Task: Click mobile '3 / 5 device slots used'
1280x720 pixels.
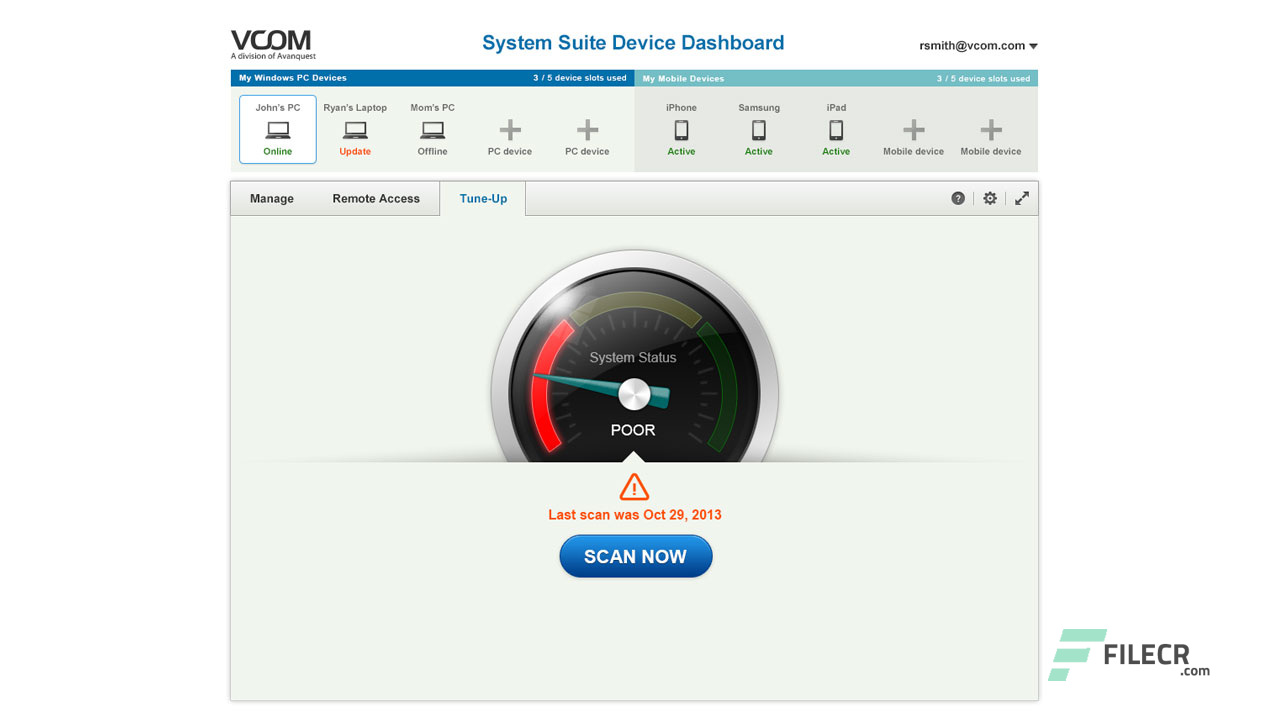Action: point(983,78)
